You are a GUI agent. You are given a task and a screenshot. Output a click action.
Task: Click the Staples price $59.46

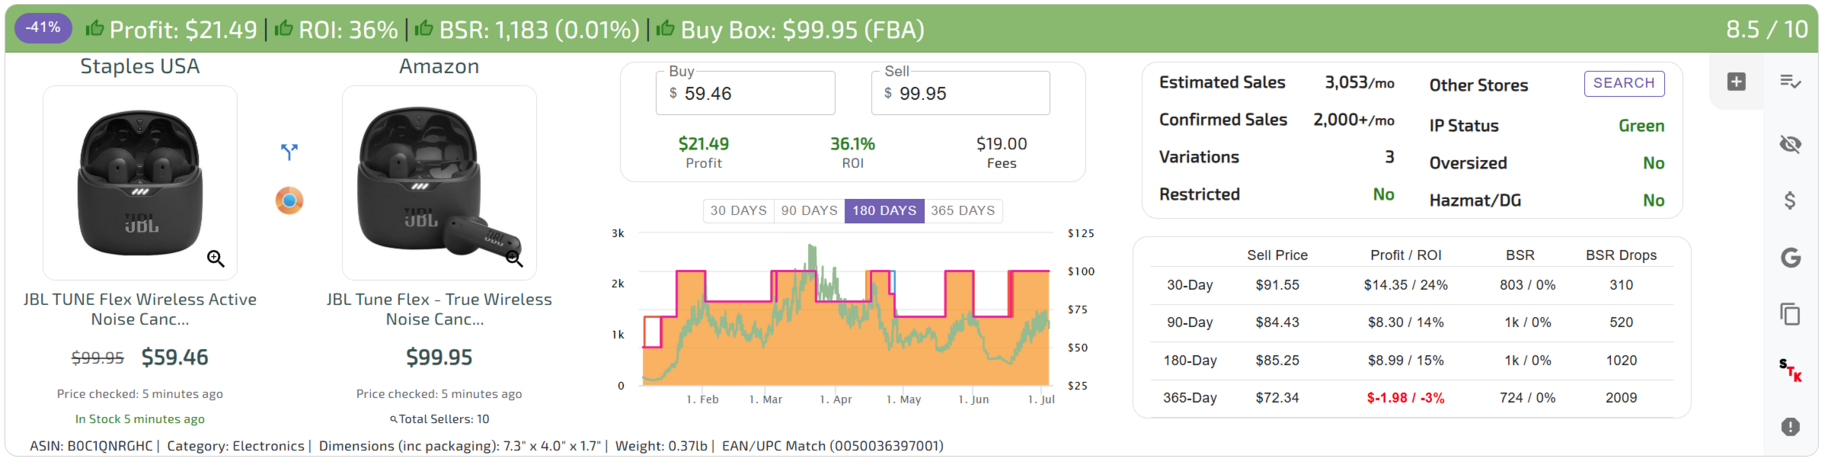(x=175, y=357)
